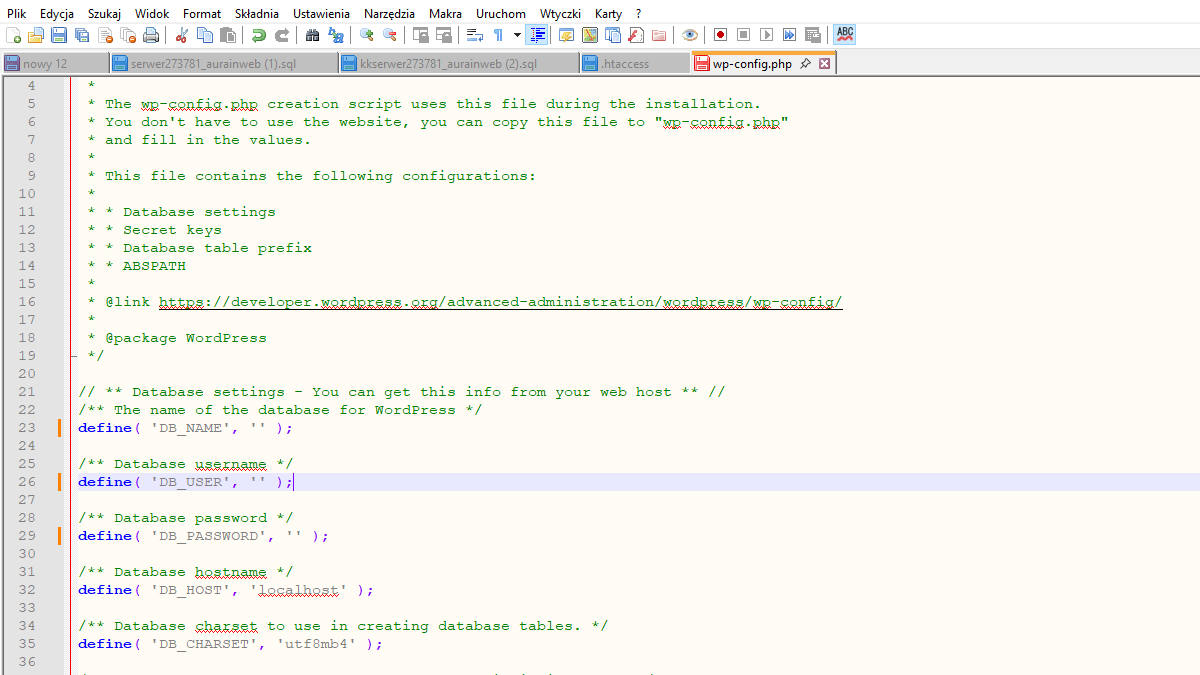Open the Szukaj menu
Image resolution: width=1200 pixels, height=675 pixels.
[x=105, y=14]
